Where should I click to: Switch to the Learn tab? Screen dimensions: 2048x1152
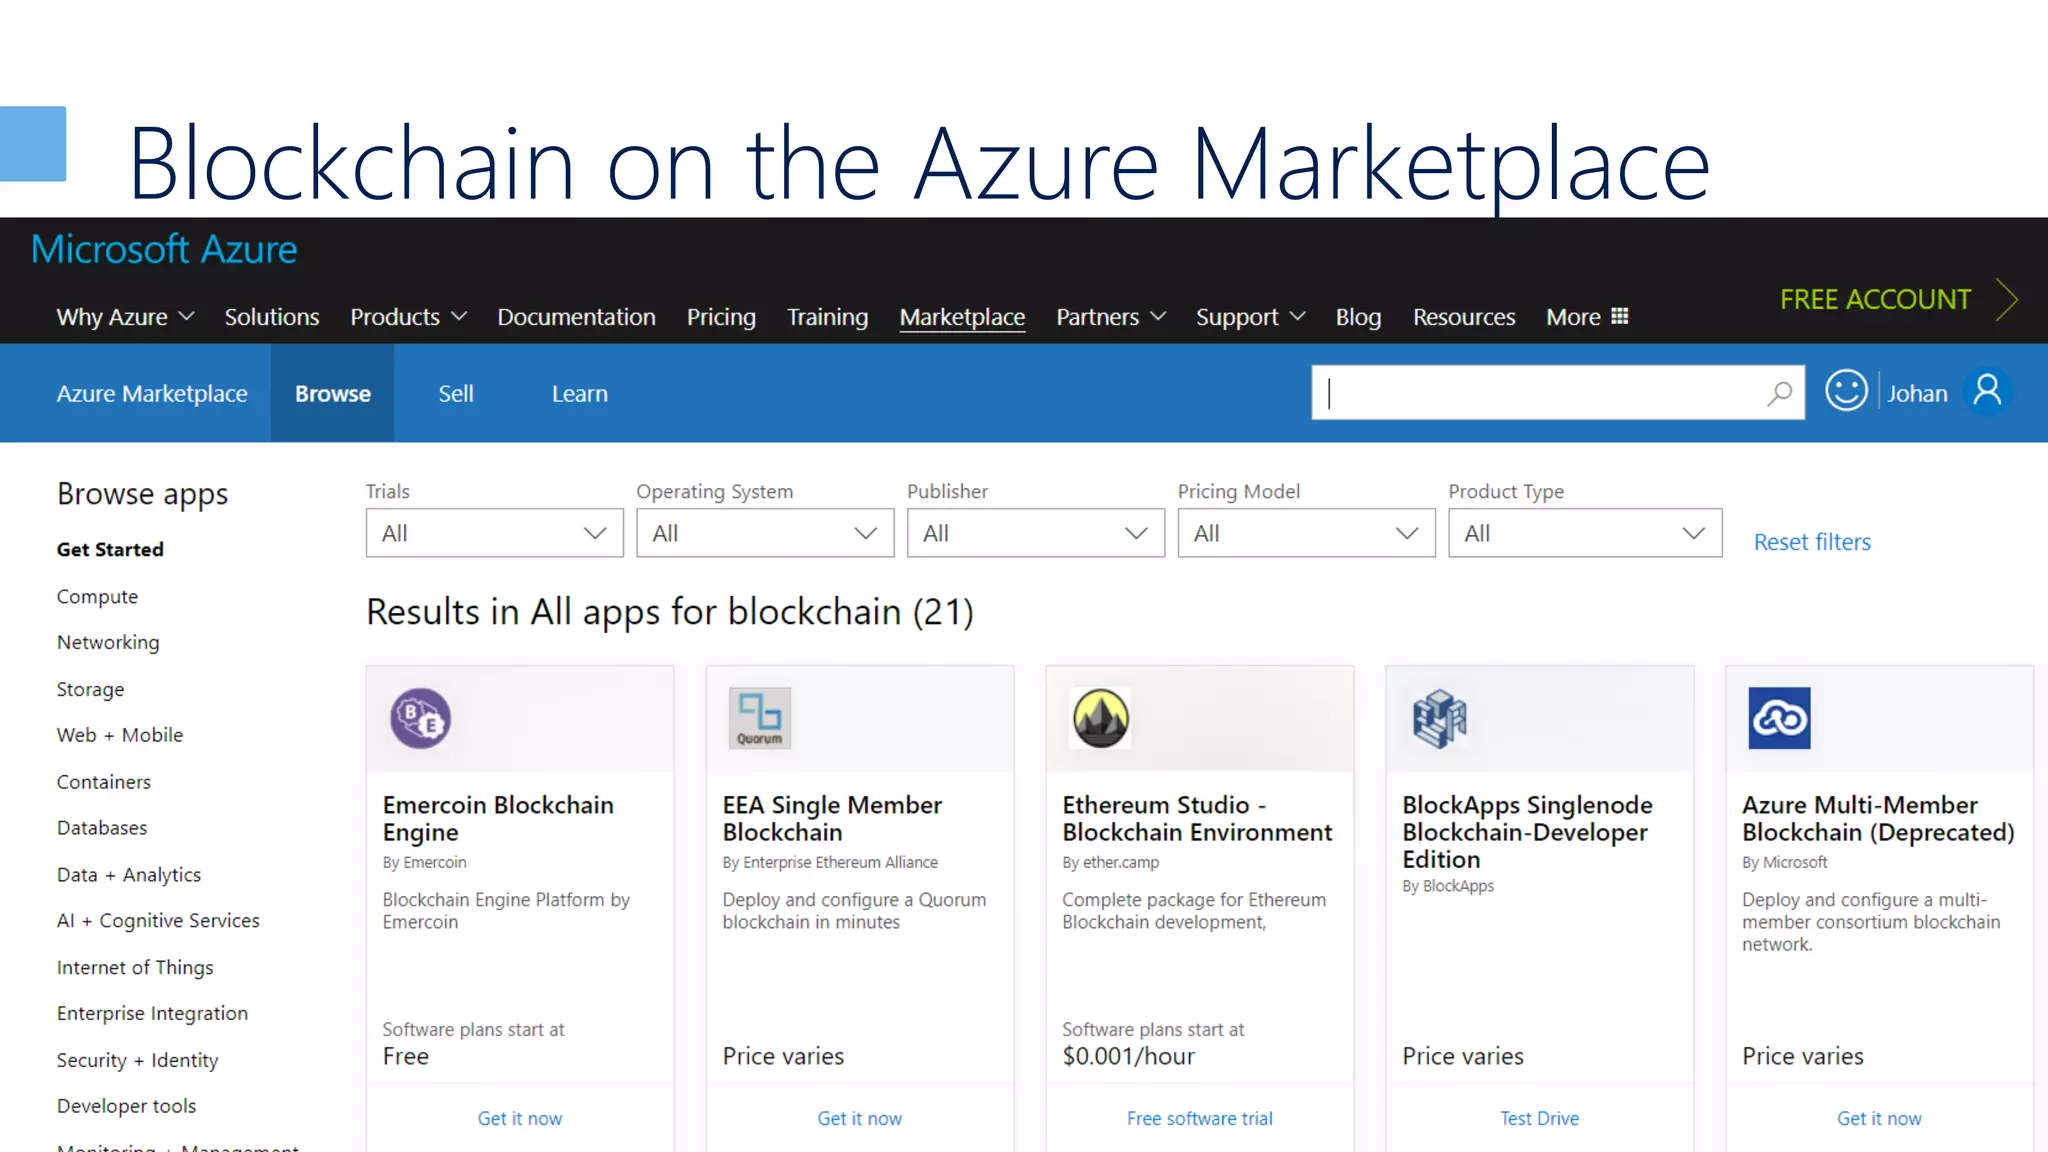[x=580, y=393]
